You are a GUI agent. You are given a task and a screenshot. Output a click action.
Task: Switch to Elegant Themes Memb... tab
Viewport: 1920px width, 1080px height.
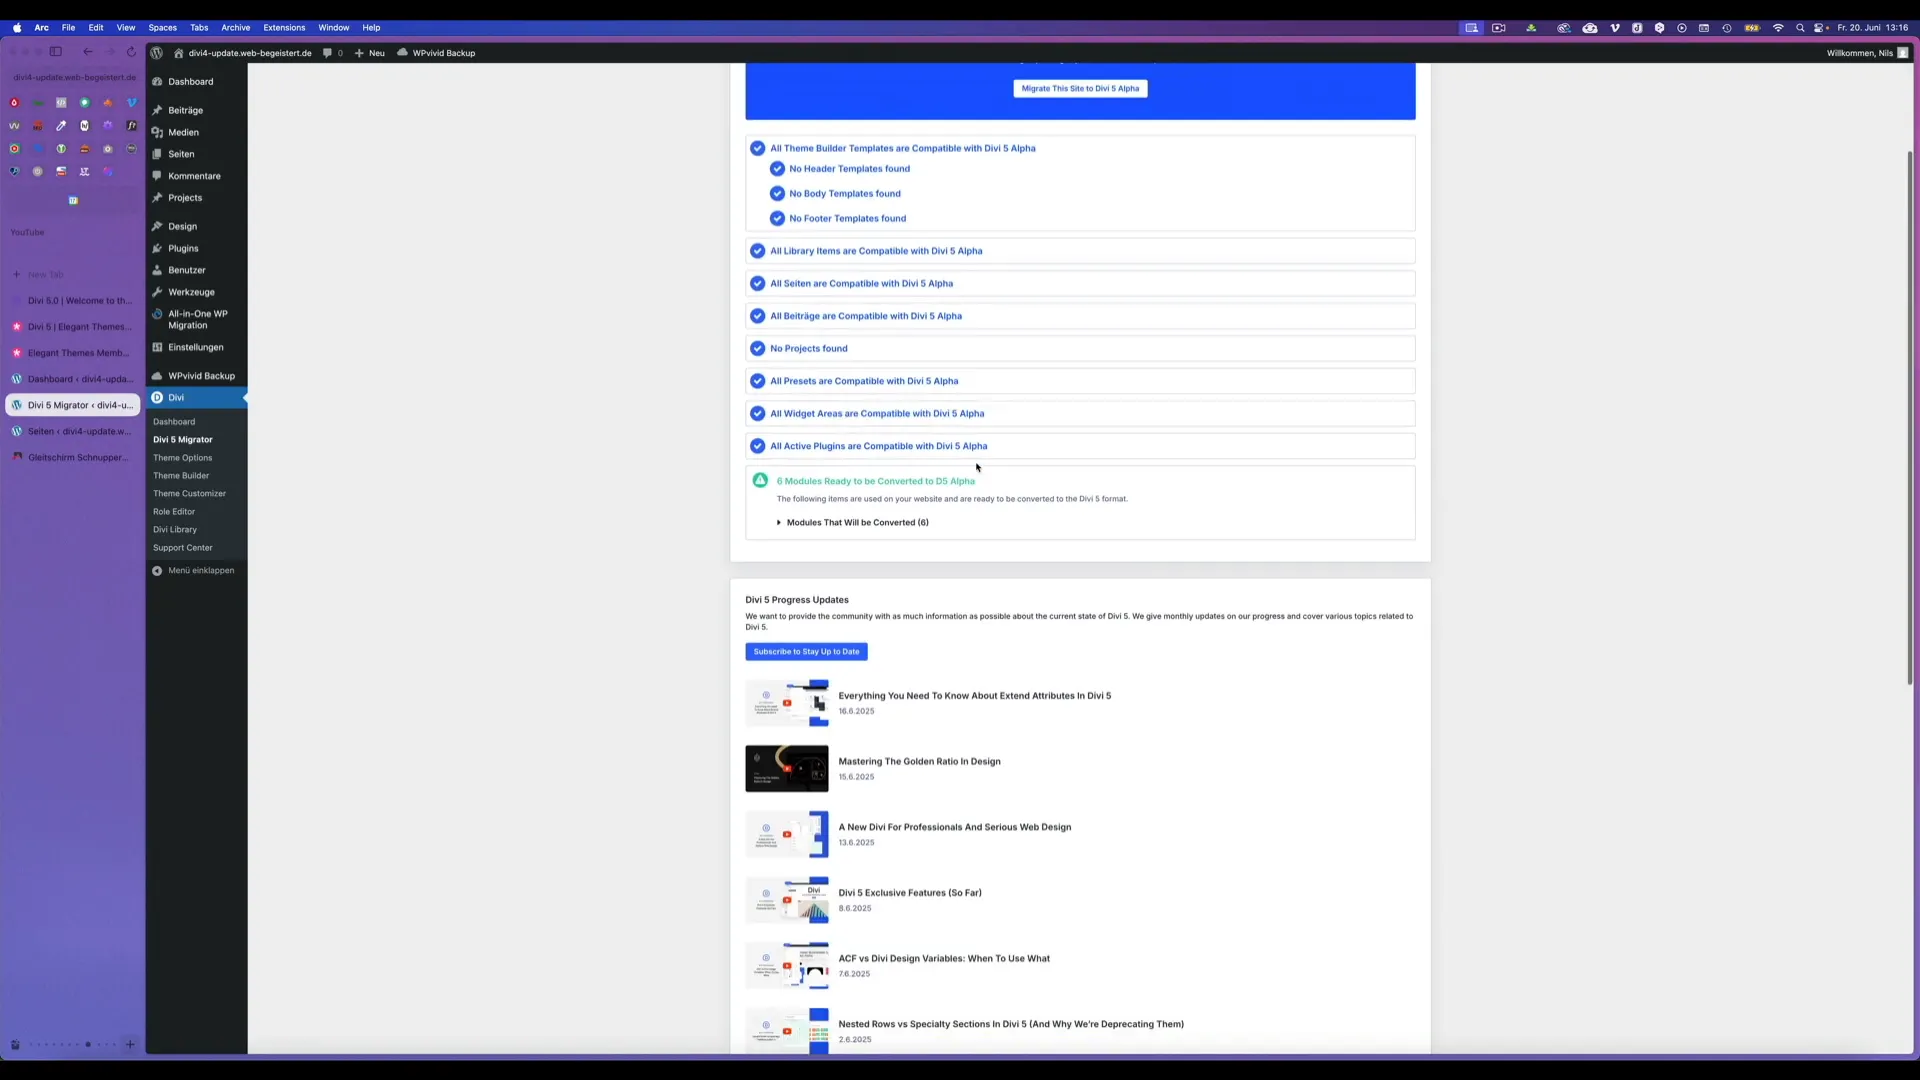point(73,353)
